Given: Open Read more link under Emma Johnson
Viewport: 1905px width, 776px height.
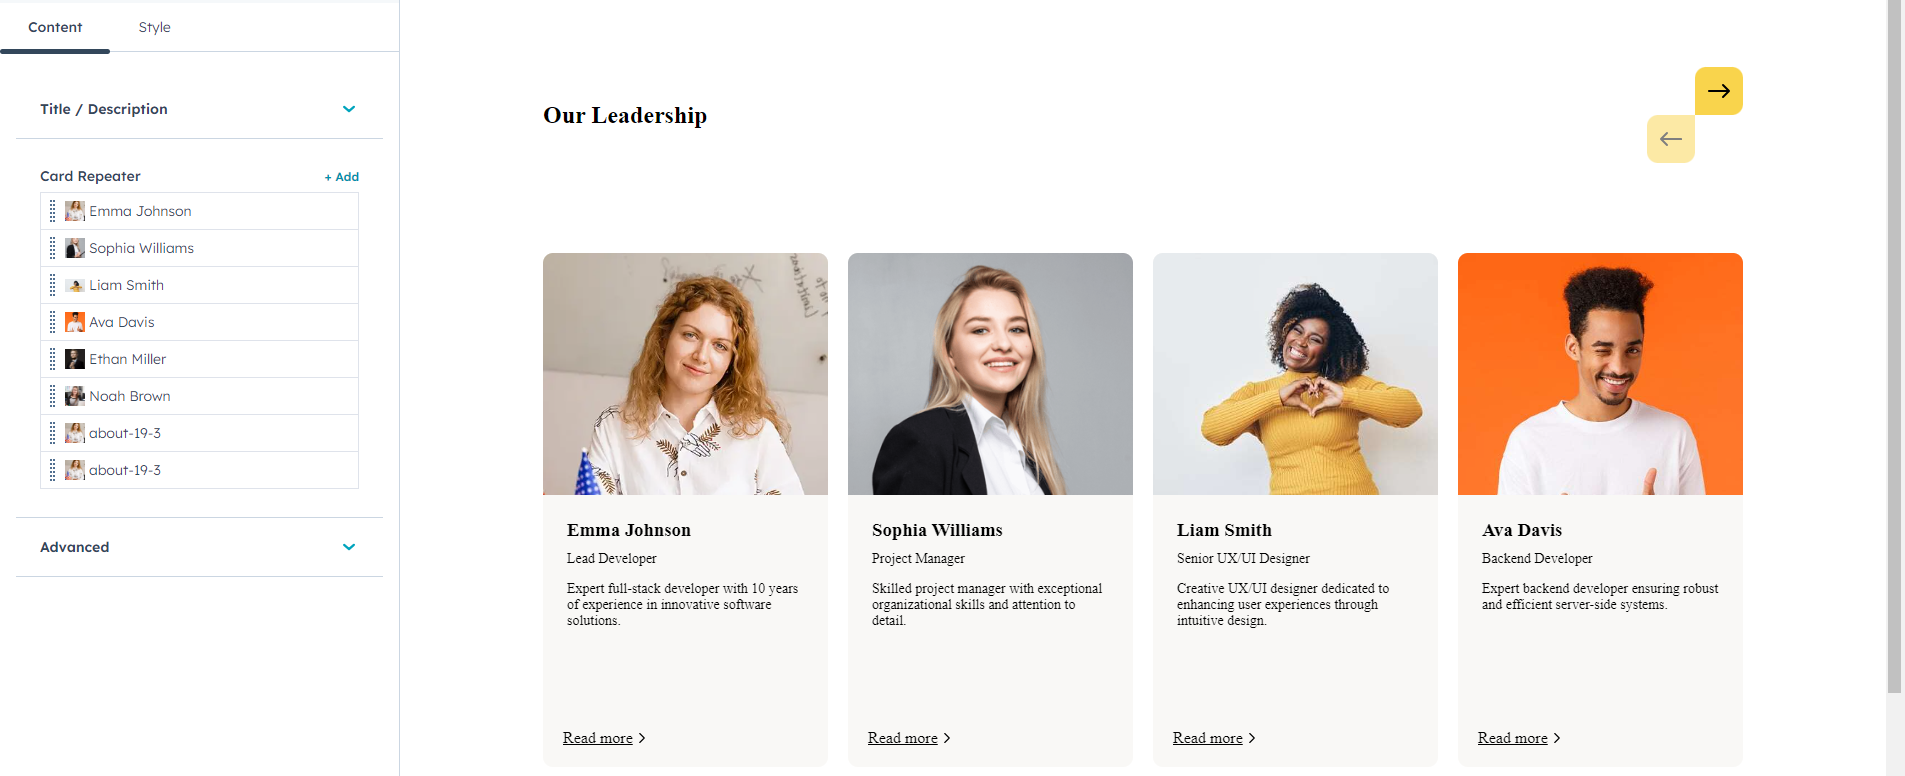Looking at the screenshot, I should coord(598,738).
